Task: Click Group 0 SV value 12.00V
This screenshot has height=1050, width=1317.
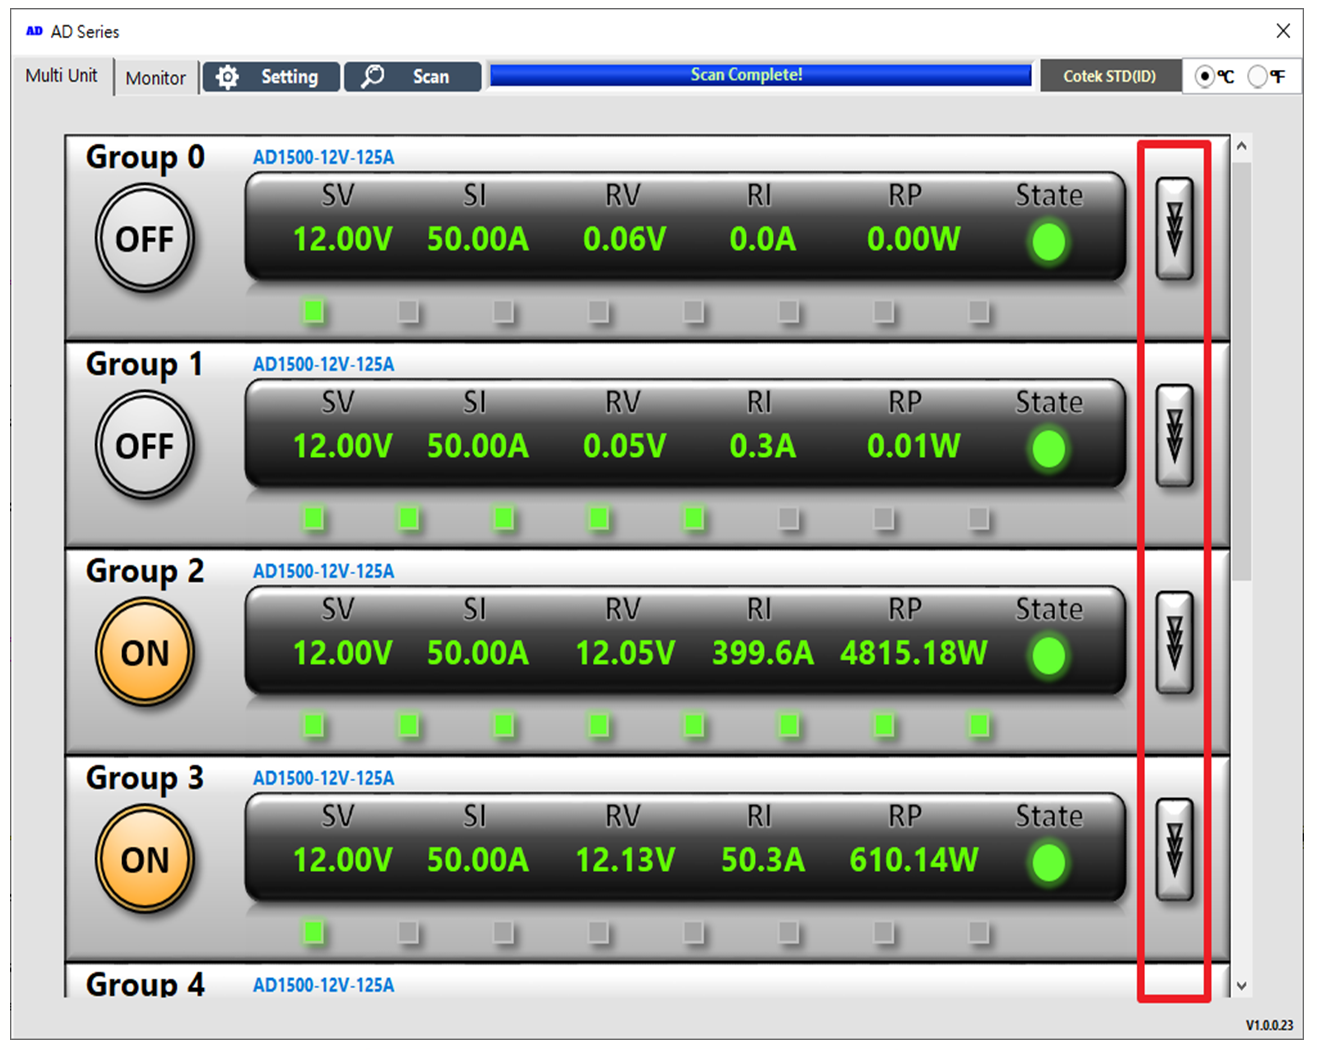Action: [342, 239]
